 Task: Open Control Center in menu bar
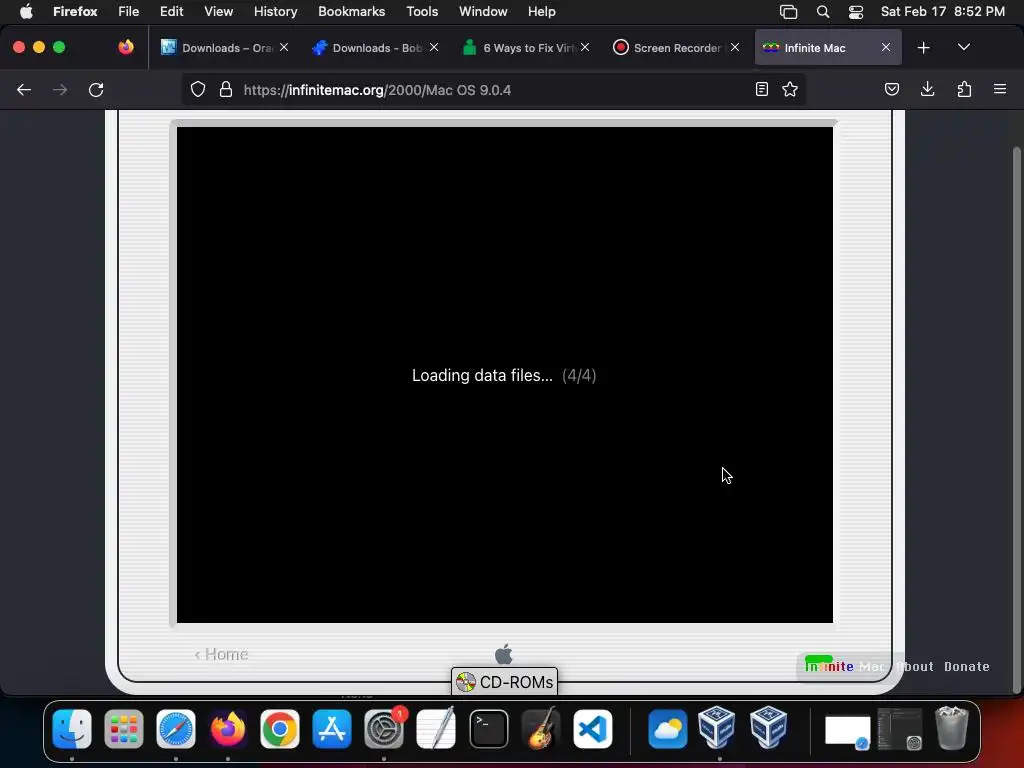pos(856,12)
